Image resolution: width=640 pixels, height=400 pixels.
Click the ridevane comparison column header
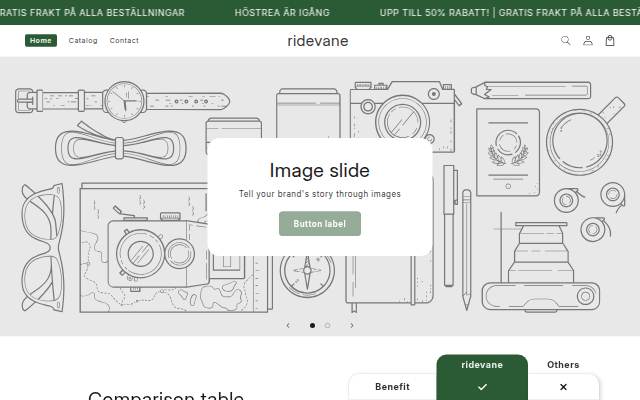(482, 364)
